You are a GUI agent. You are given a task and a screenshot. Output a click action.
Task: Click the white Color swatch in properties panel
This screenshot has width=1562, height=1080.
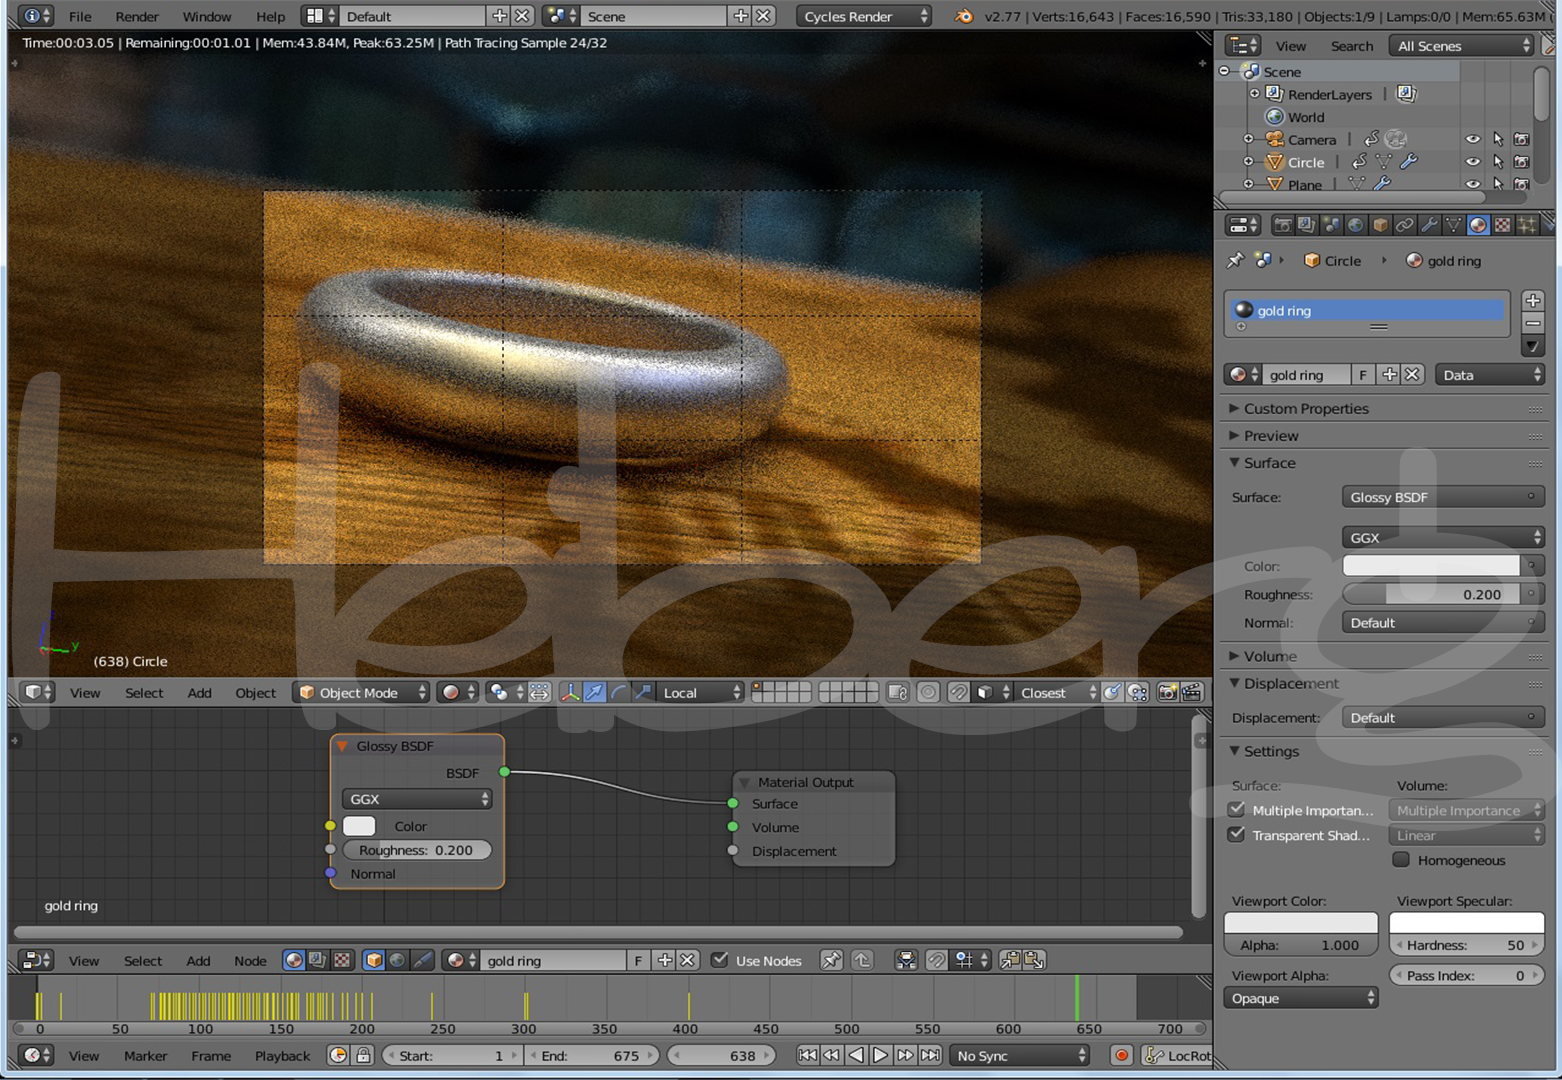pos(1431,565)
